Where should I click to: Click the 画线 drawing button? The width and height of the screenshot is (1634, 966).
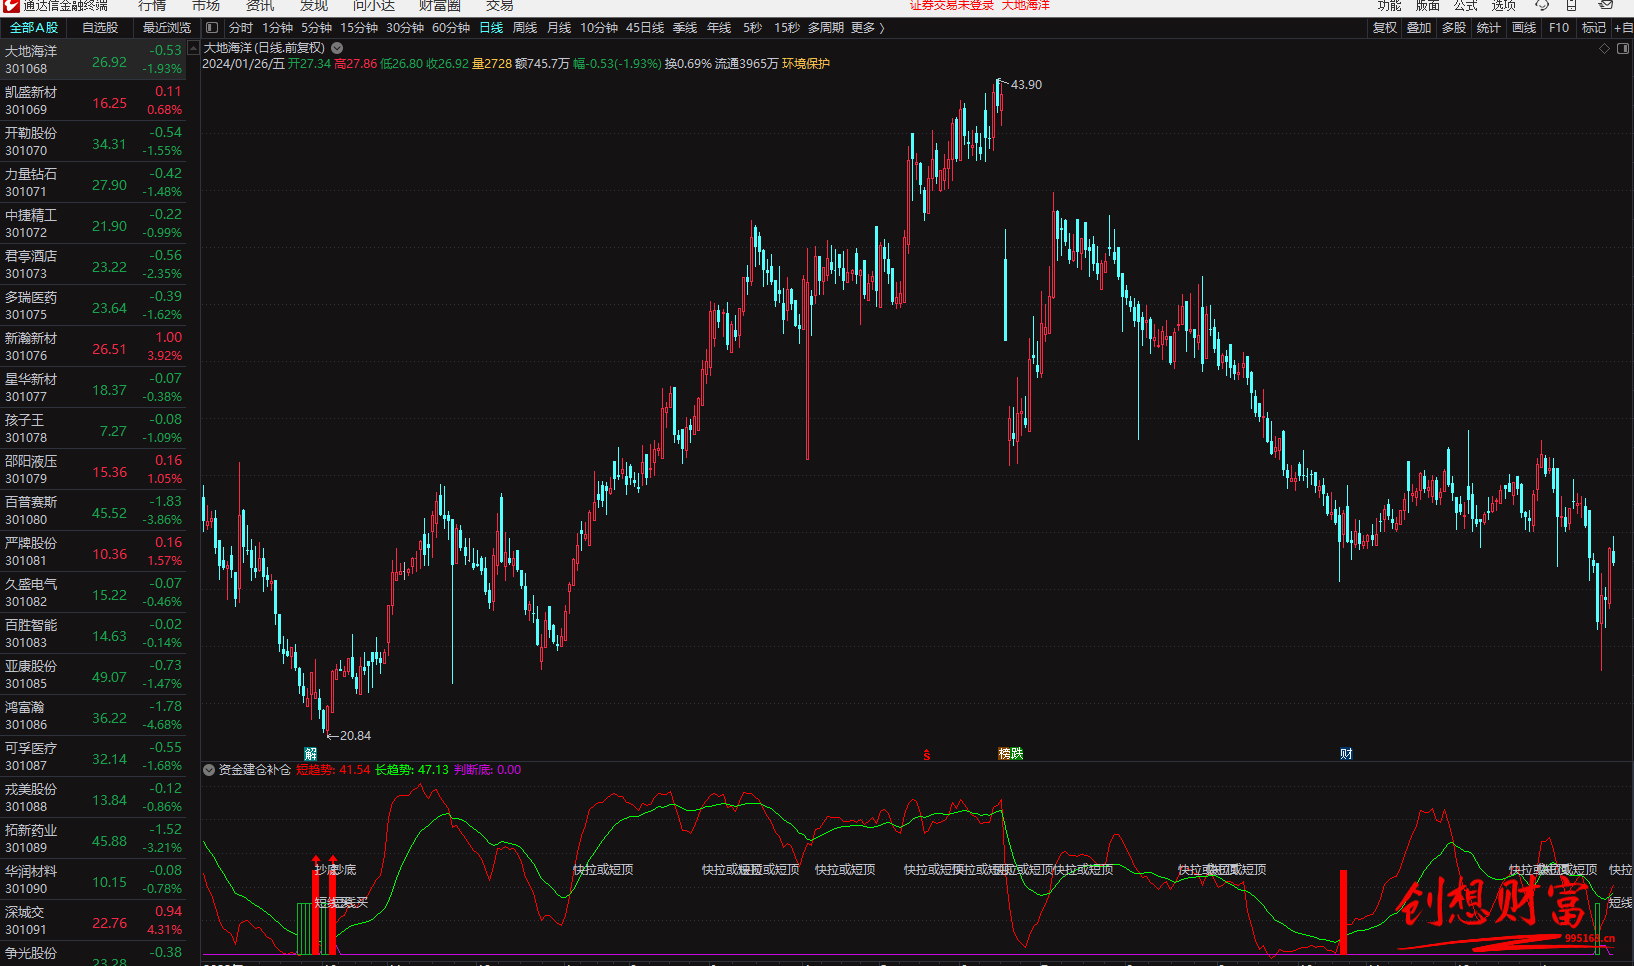pos(1524,28)
